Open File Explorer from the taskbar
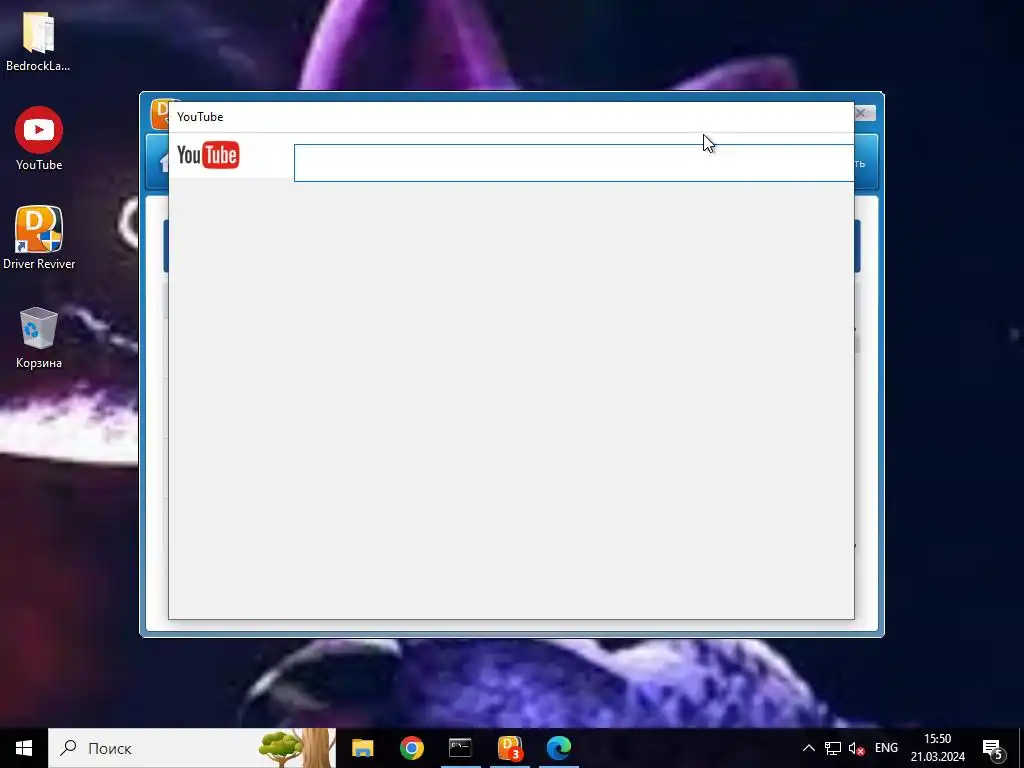The image size is (1024, 768). click(362, 748)
